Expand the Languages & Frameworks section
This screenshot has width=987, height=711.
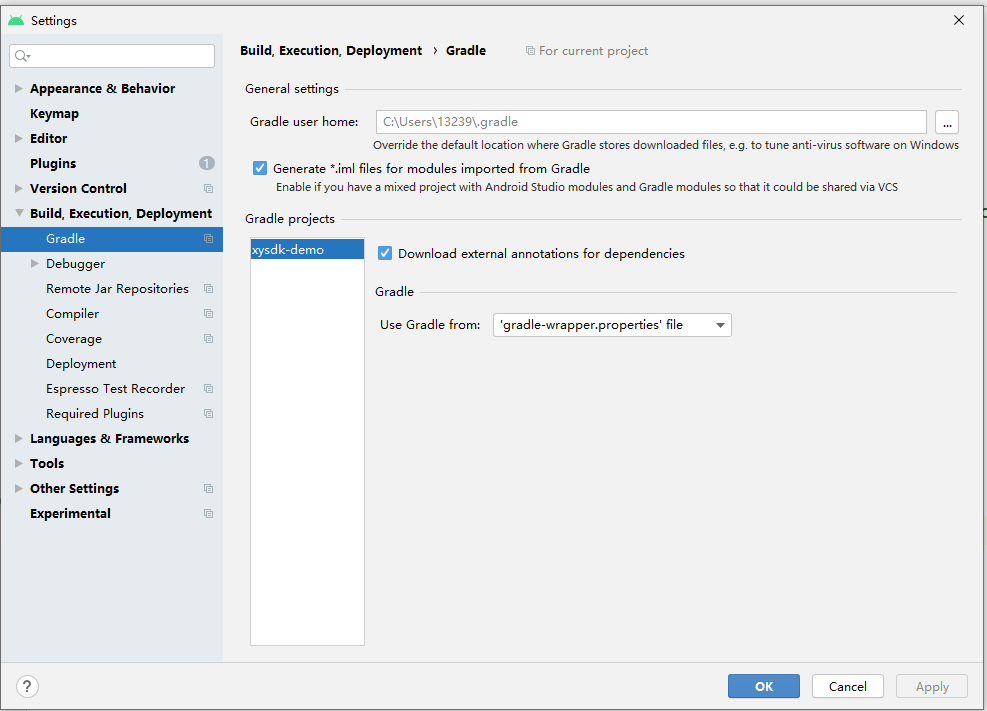(18, 438)
